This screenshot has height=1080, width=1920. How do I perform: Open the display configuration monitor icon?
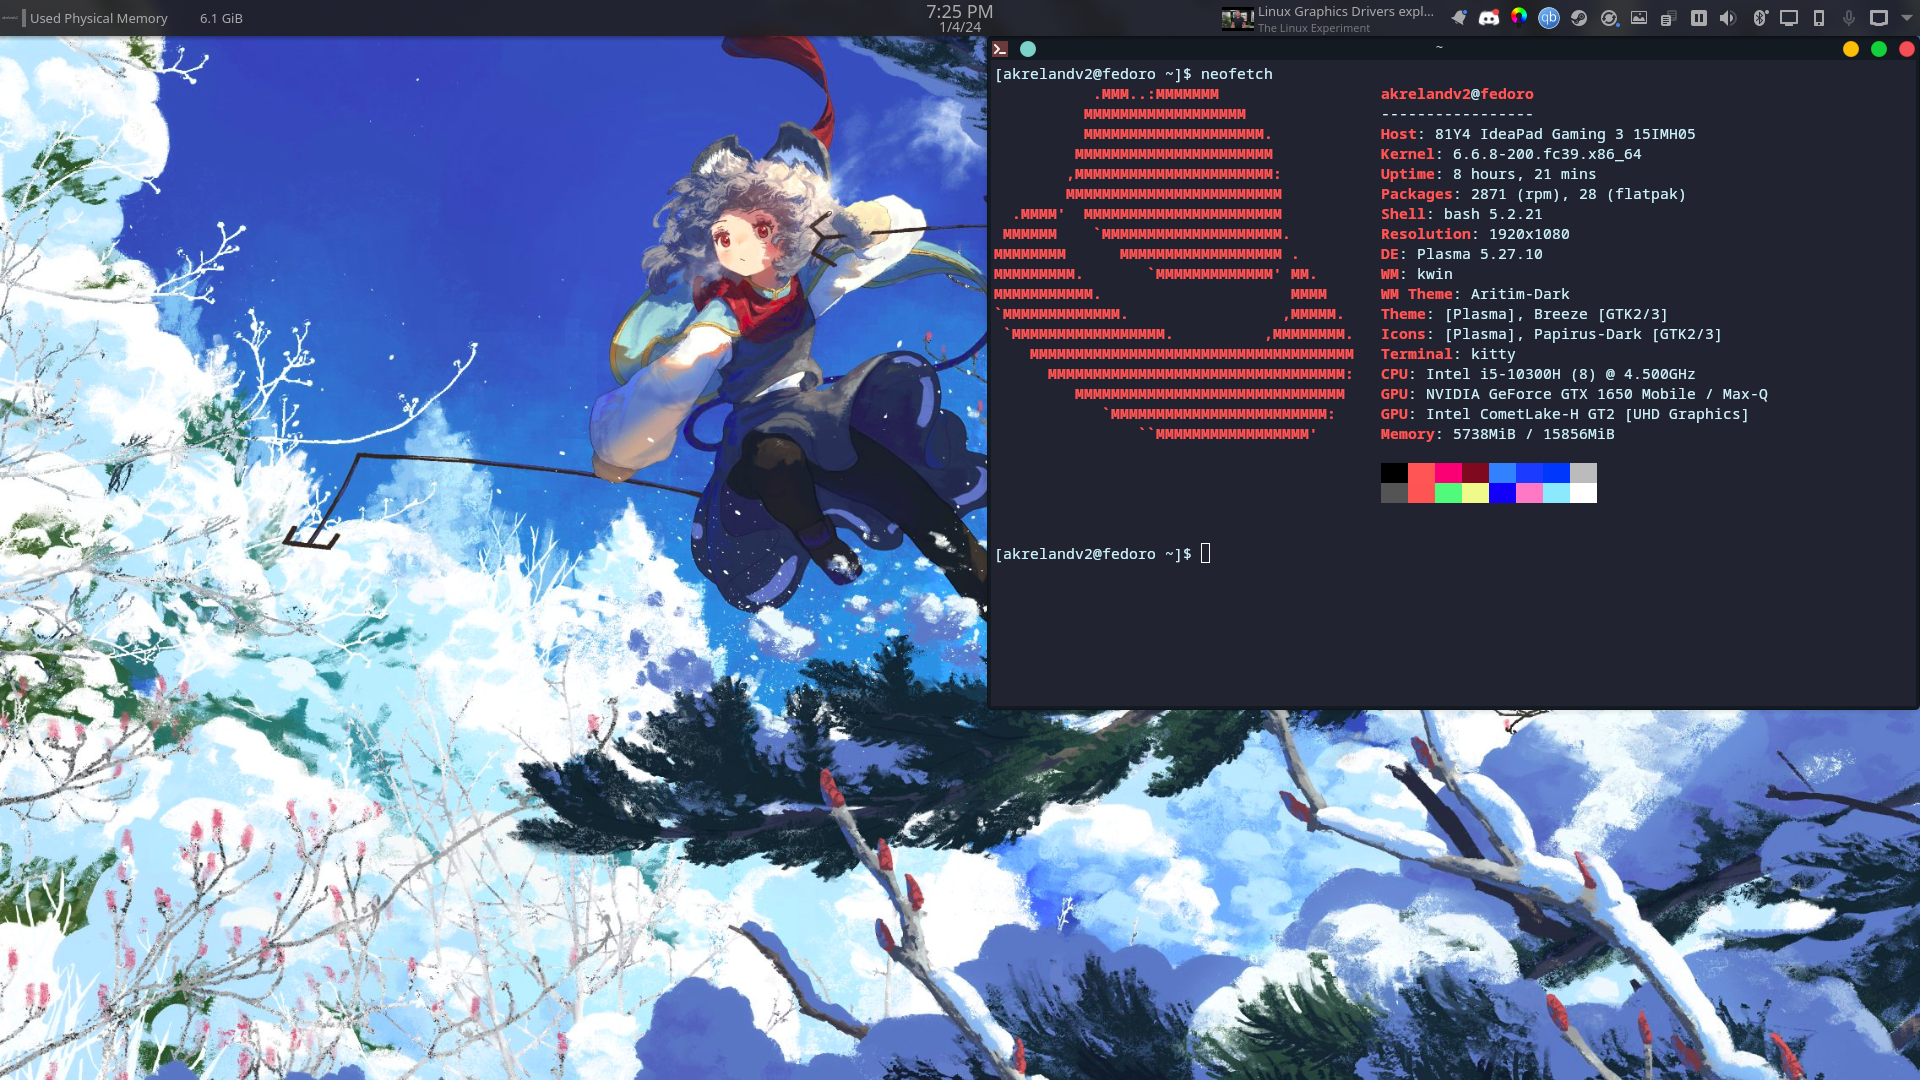click(1789, 18)
